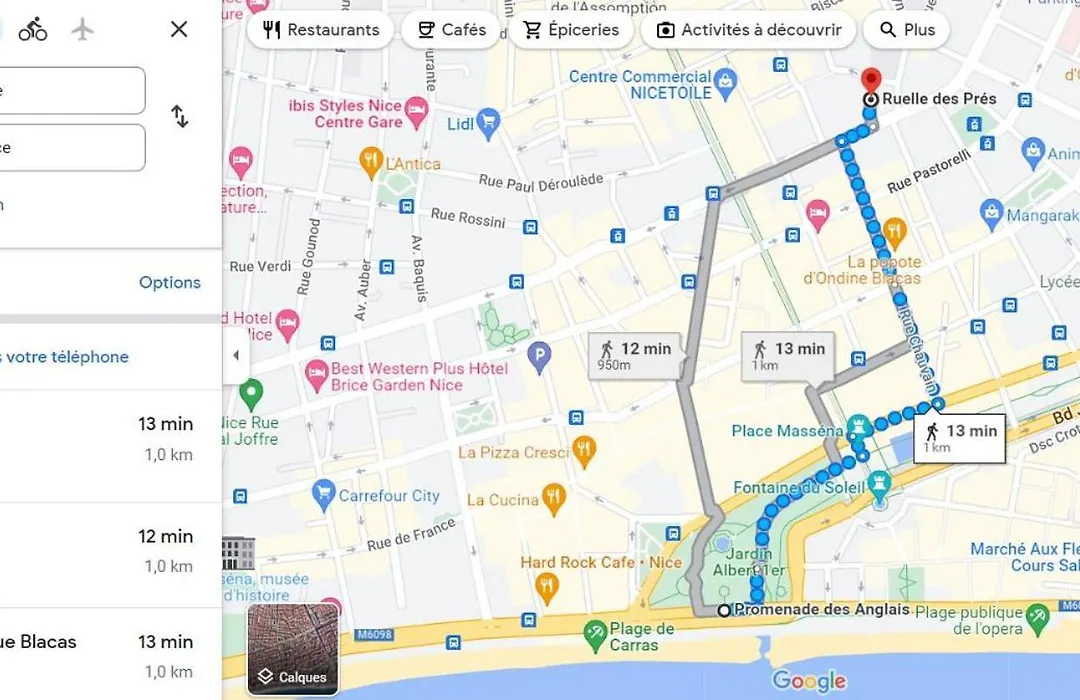Click the red destination pin at Ruelle des Prés
This screenshot has width=1080, height=700.
[x=871, y=81]
